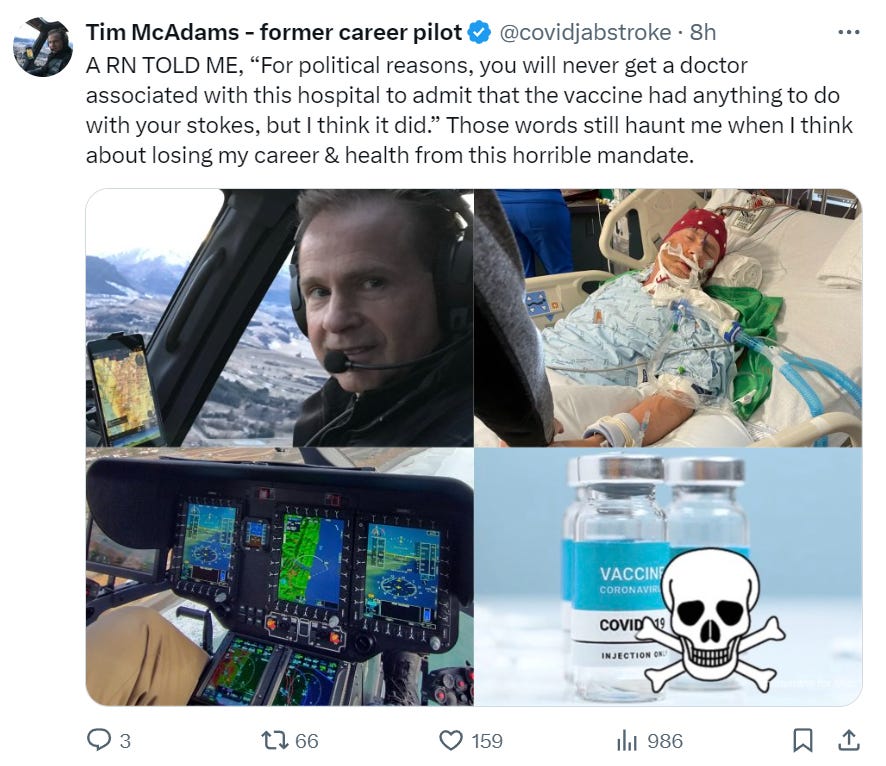
Task: Open the three-dot more options menu
Action: [849, 33]
